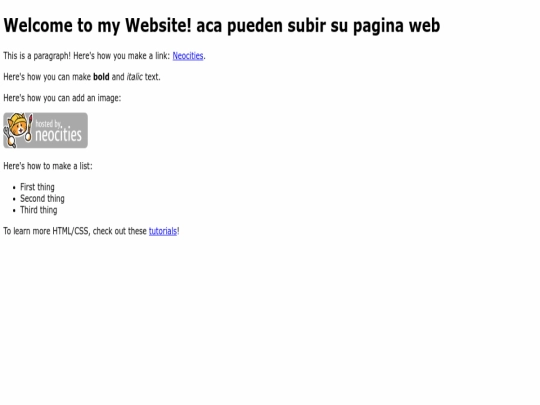
Task: Select the Second thing list item
Action: click(x=42, y=199)
